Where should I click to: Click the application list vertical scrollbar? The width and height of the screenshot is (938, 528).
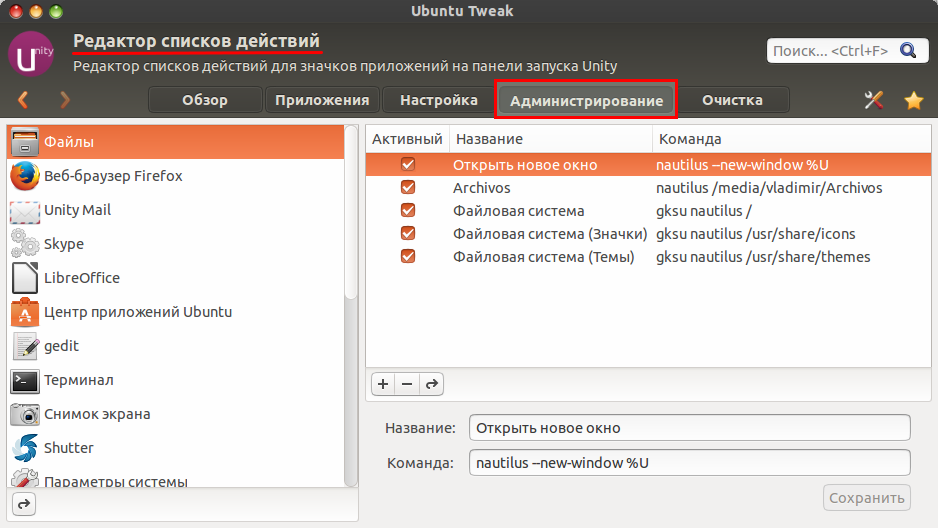tap(351, 212)
